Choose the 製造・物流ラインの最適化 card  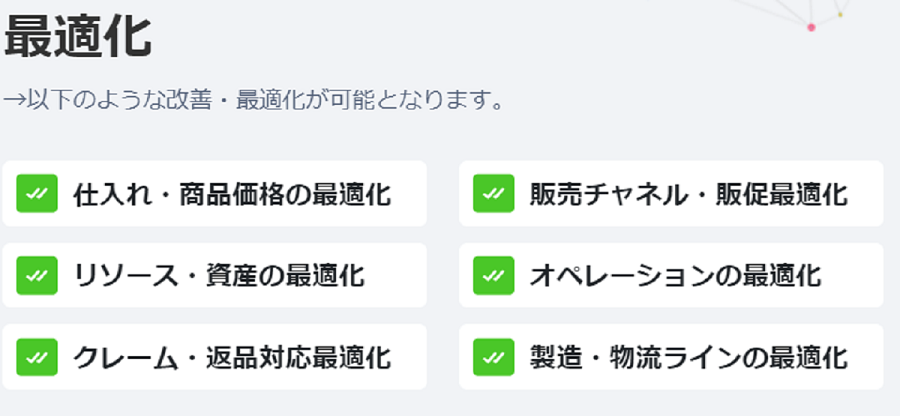tap(671, 357)
